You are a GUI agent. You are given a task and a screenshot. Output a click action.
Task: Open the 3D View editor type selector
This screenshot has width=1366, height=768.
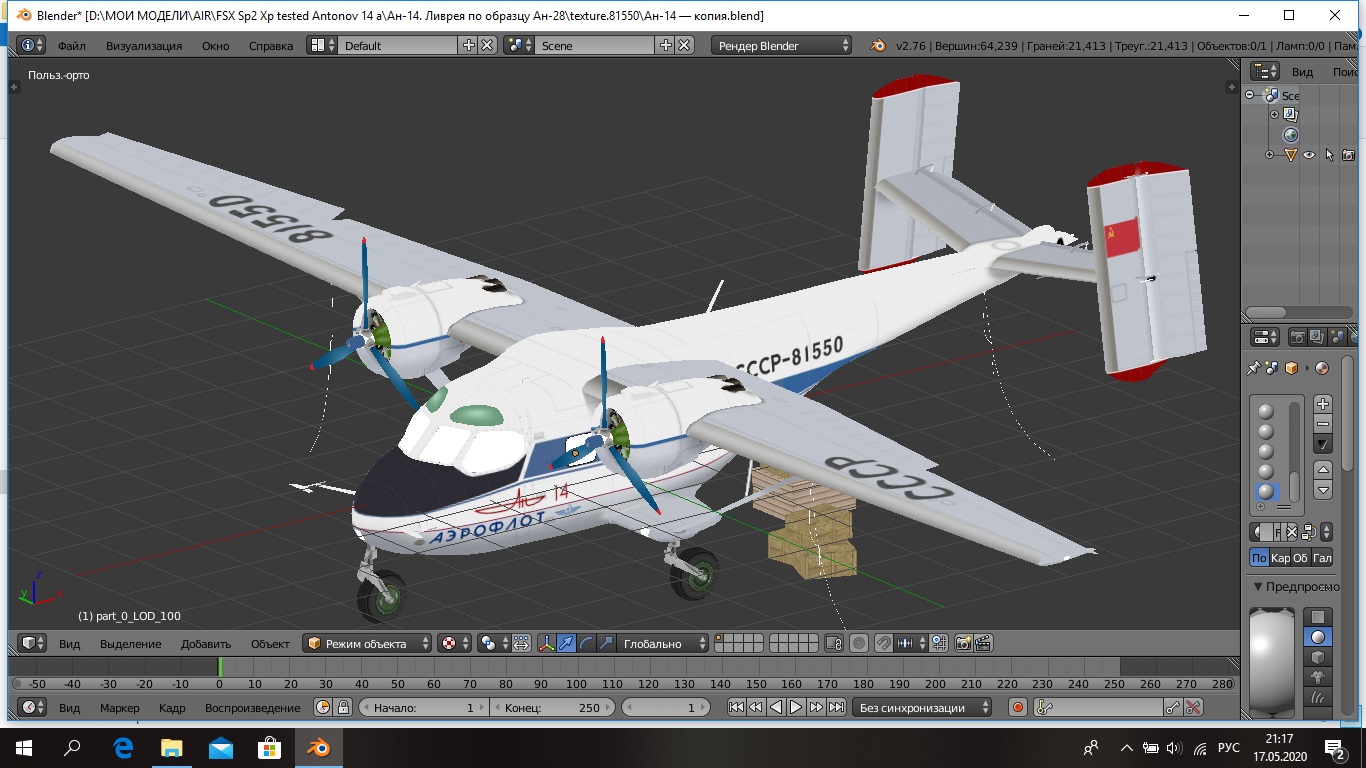(x=33, y=643)
